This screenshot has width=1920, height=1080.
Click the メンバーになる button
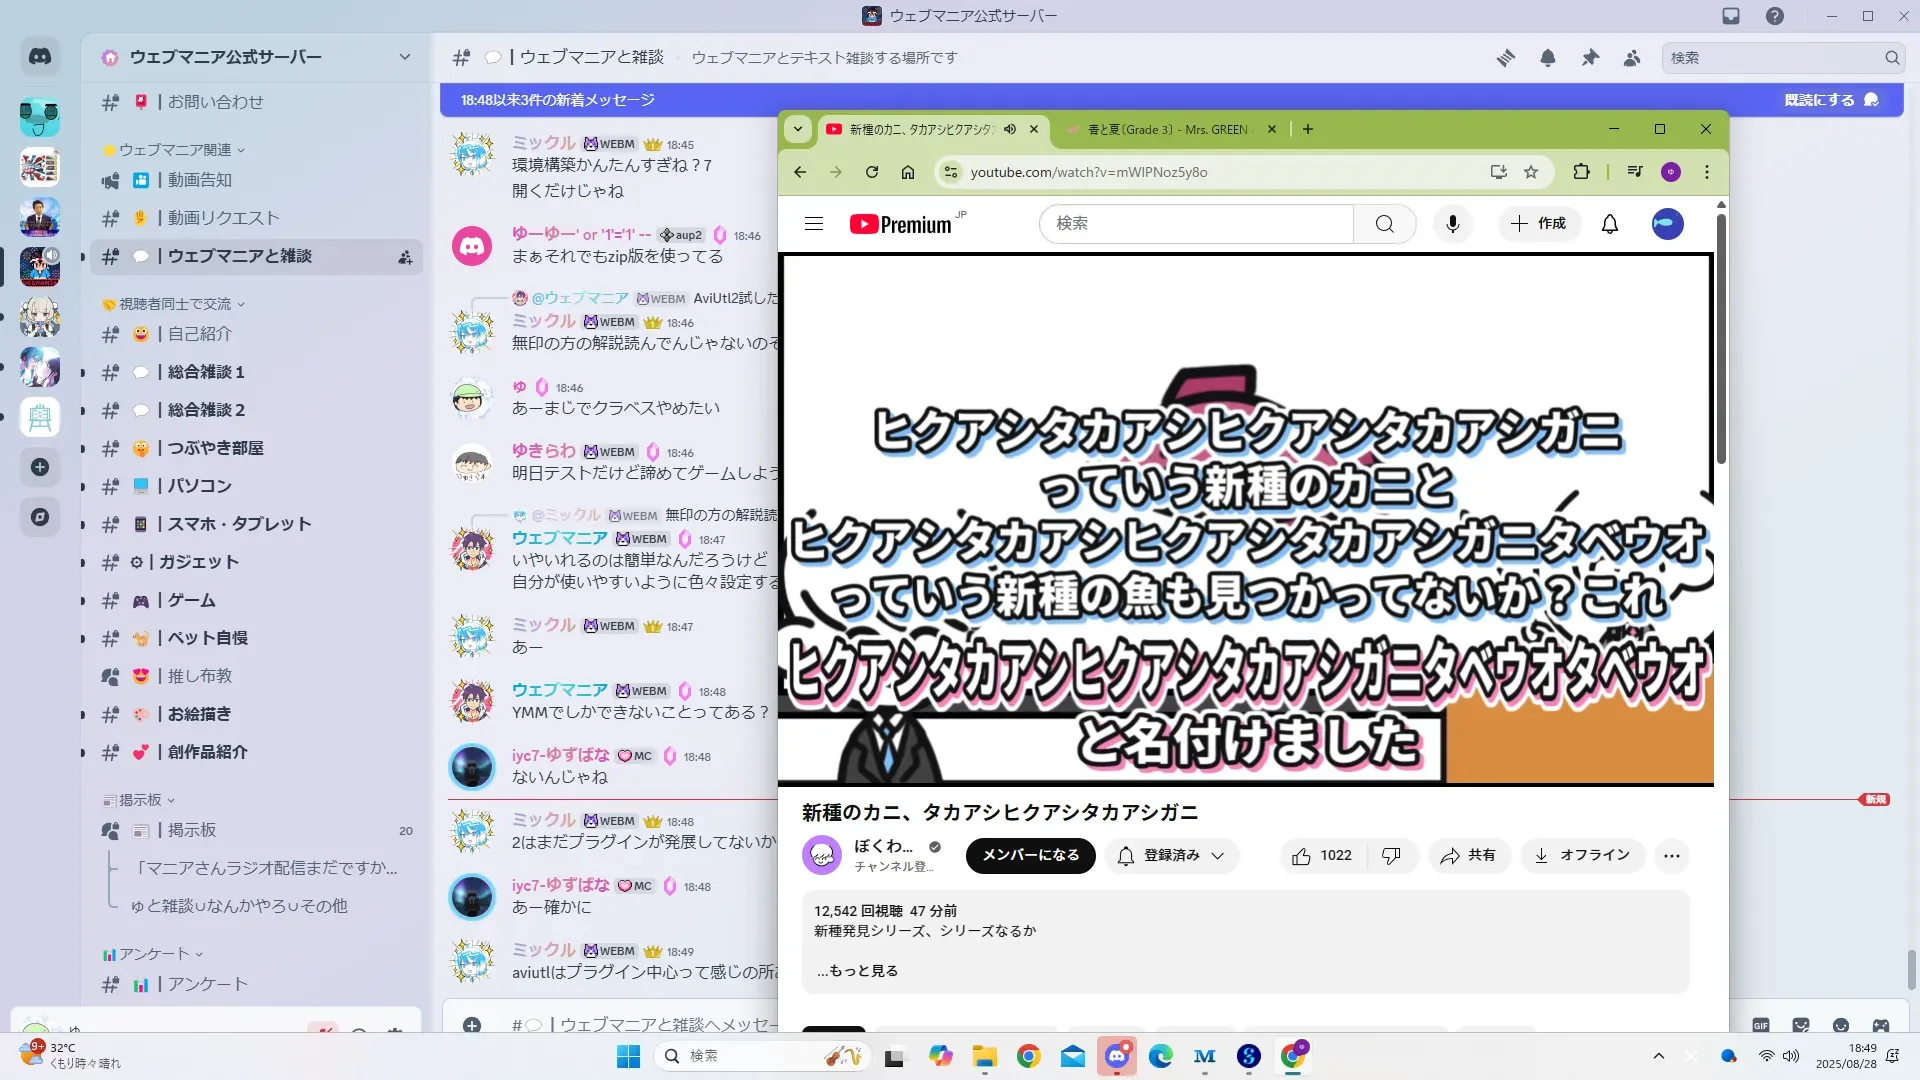(1030, 856)
